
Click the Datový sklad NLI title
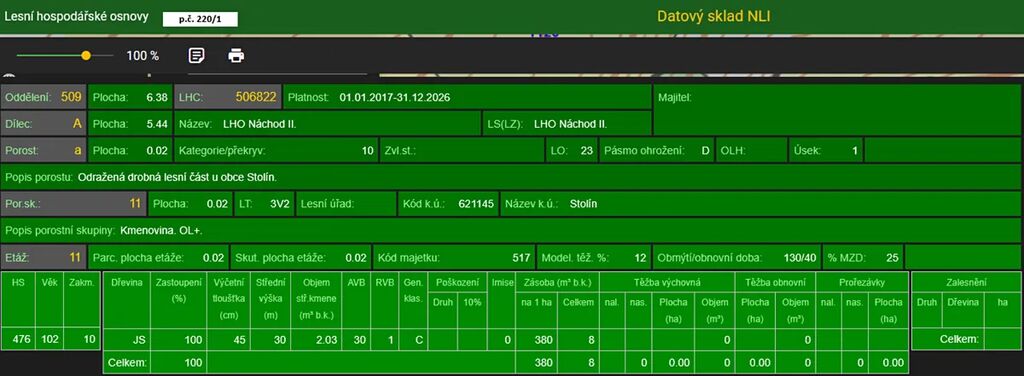(713, 16)
